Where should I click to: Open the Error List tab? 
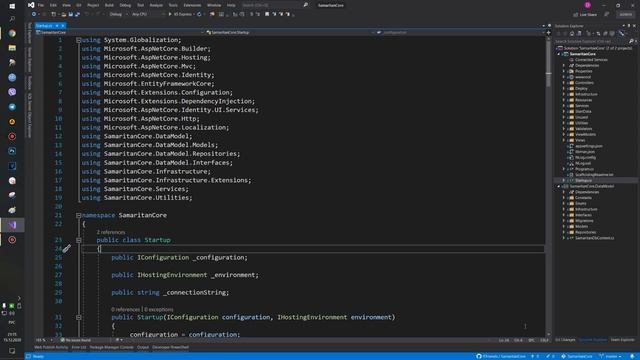click(79, 347)
